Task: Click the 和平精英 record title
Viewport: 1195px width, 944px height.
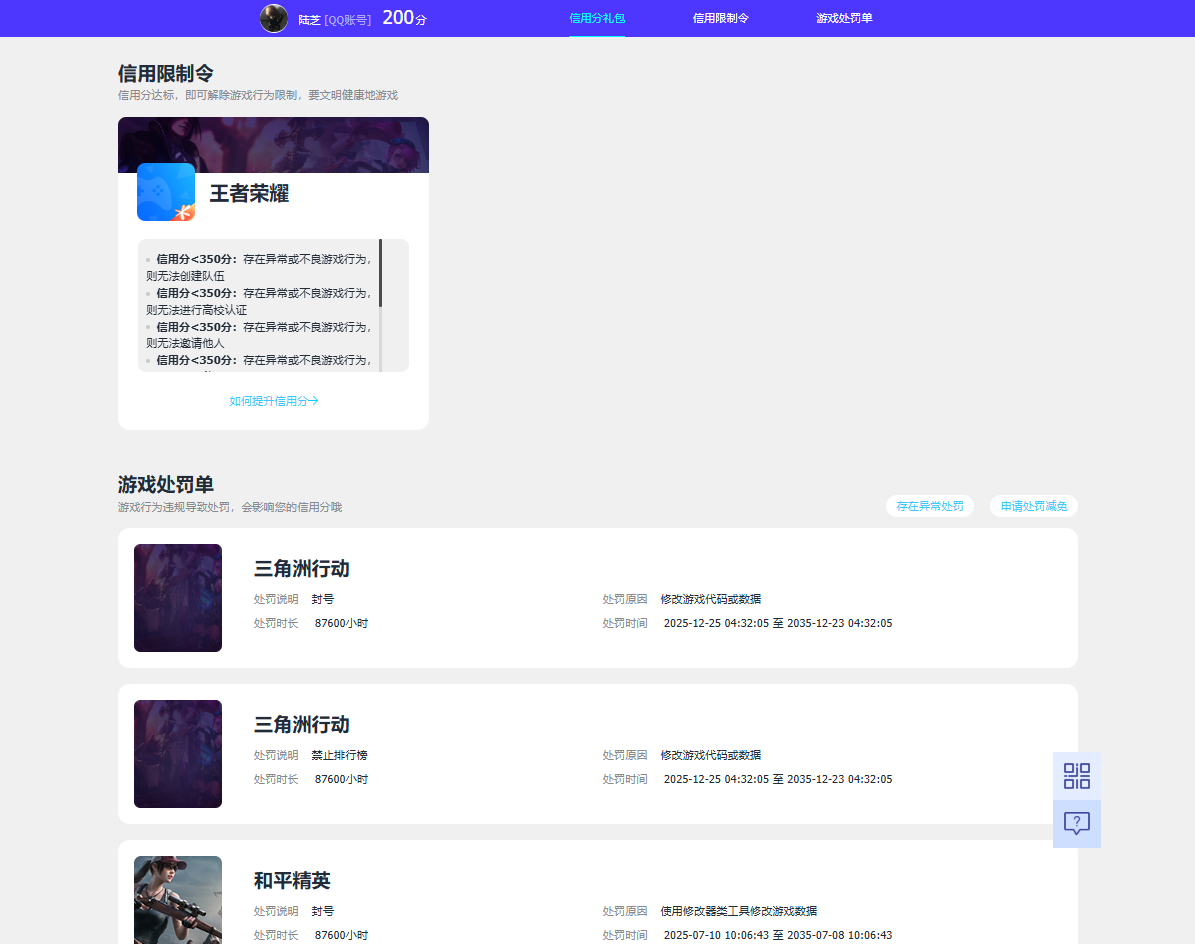Action: coord(292,881)
